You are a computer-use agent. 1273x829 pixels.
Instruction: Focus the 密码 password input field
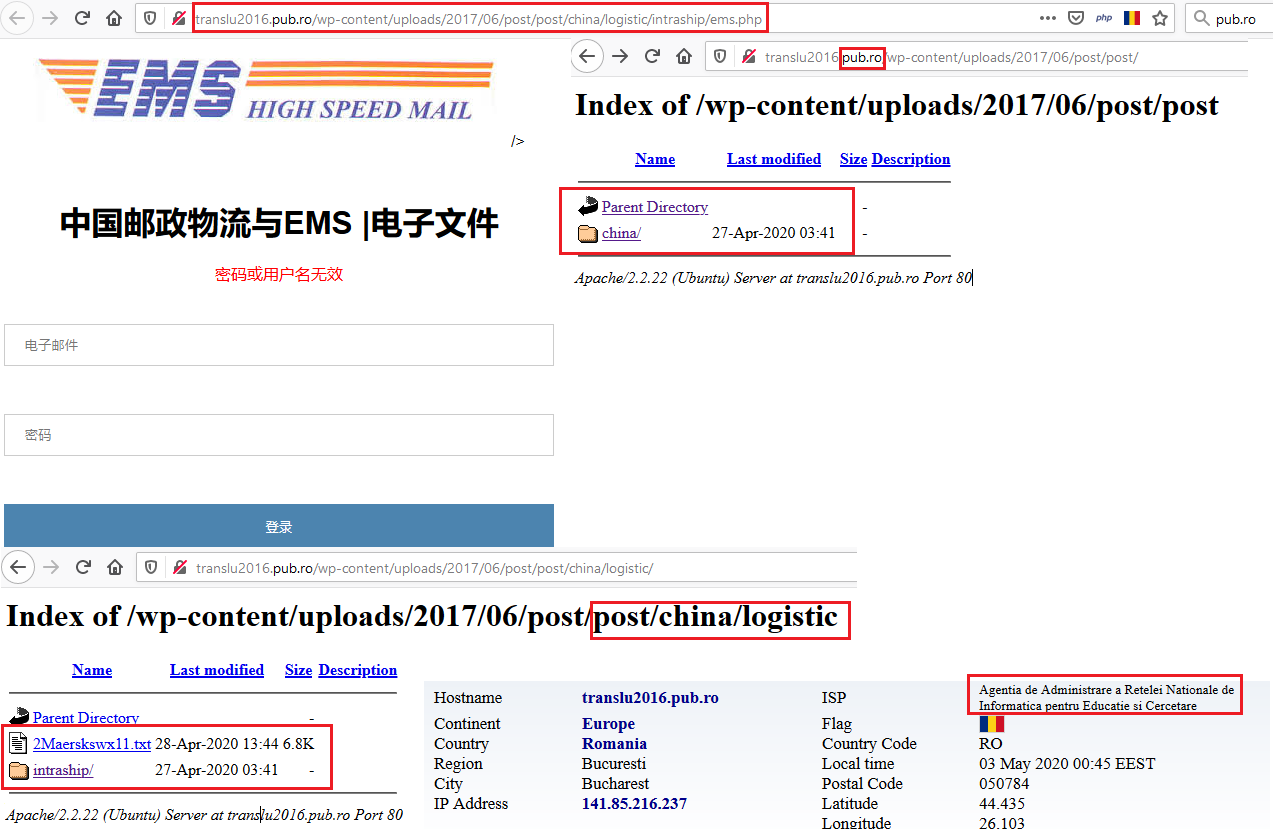(x=279, y=435)
